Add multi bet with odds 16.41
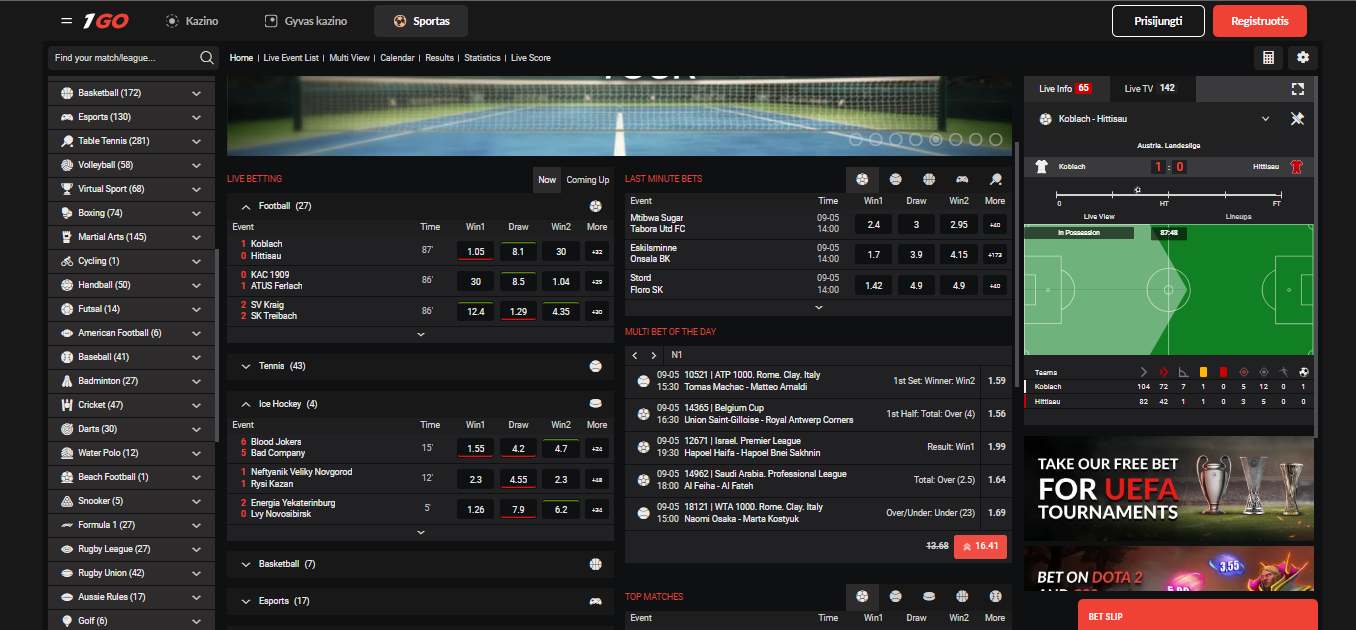Image resolution: width=1356 pixels, height=630 pixels. pyautogui.click(x=980, y=547)
